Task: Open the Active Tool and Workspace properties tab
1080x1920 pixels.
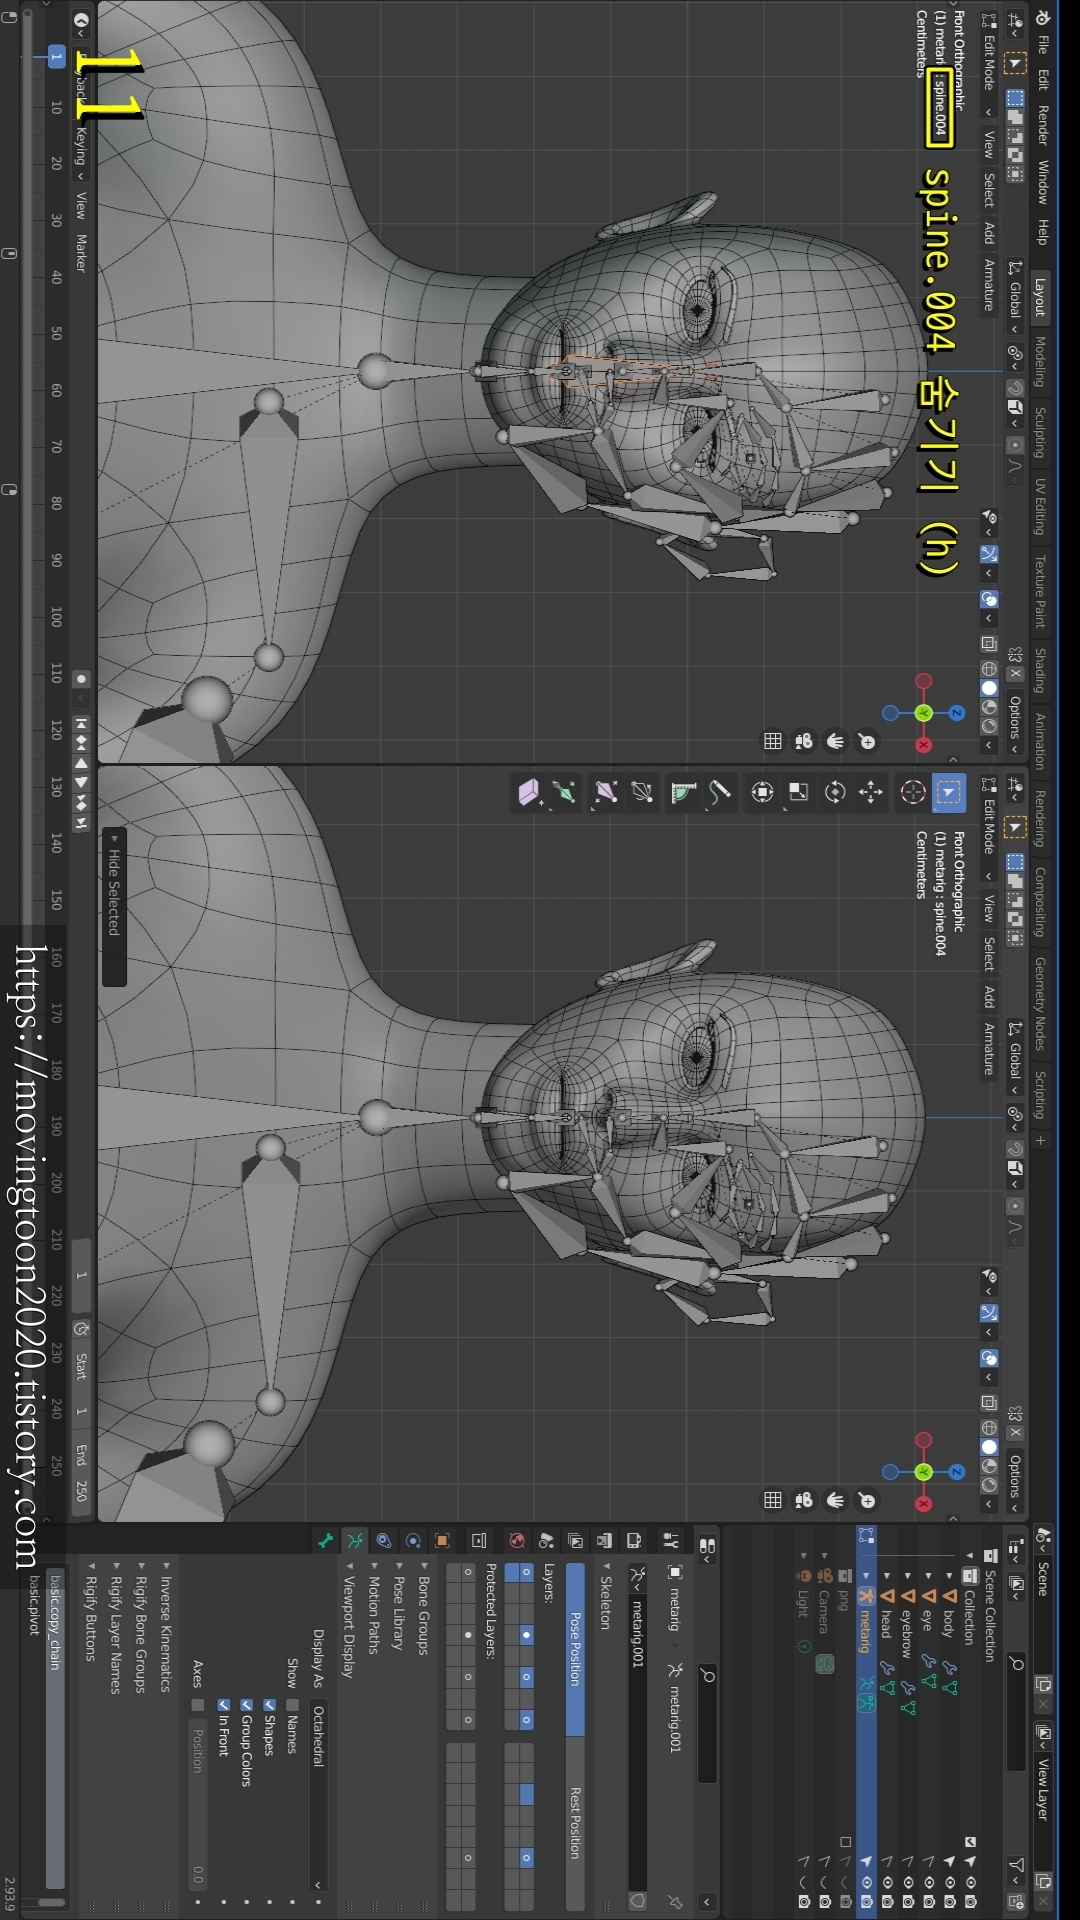Action: [x=671, y=1541]
